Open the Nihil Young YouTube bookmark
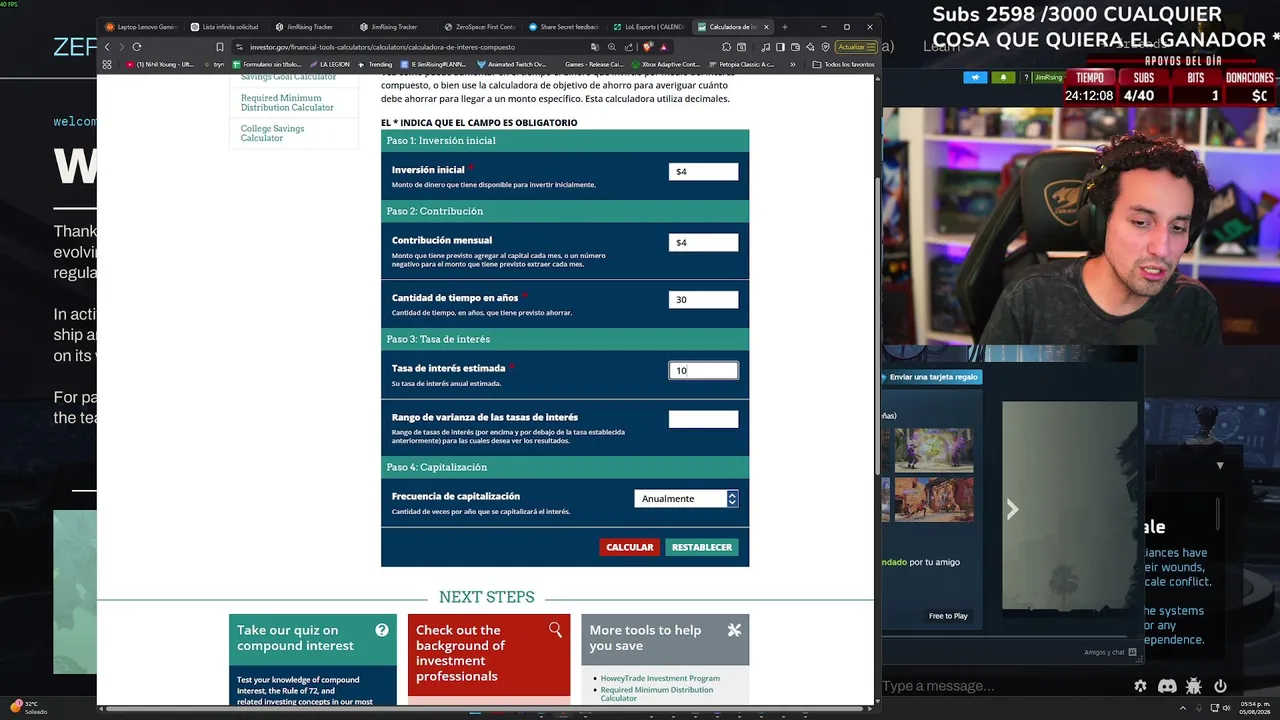 click(160, 64)
